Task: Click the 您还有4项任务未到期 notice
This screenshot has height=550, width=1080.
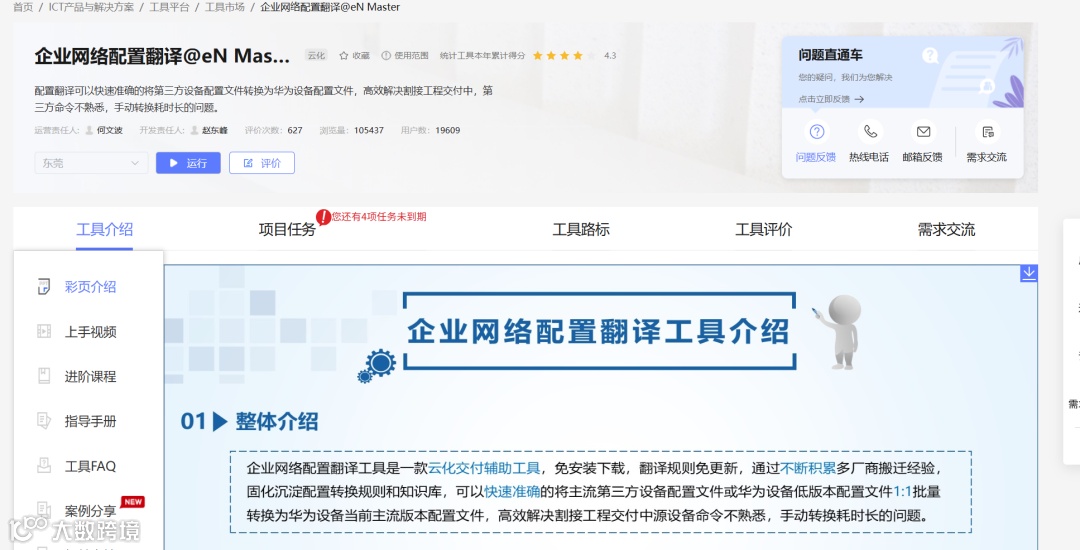Action: click(379, 217)
